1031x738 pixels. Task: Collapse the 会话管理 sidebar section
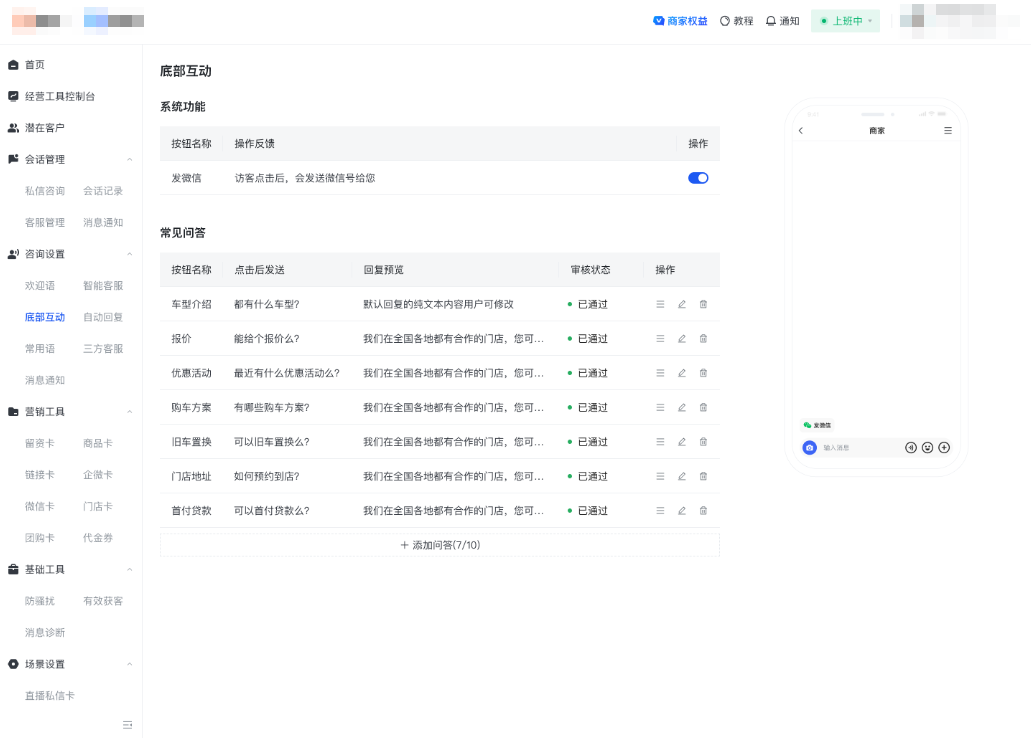(x=128, y=159)
